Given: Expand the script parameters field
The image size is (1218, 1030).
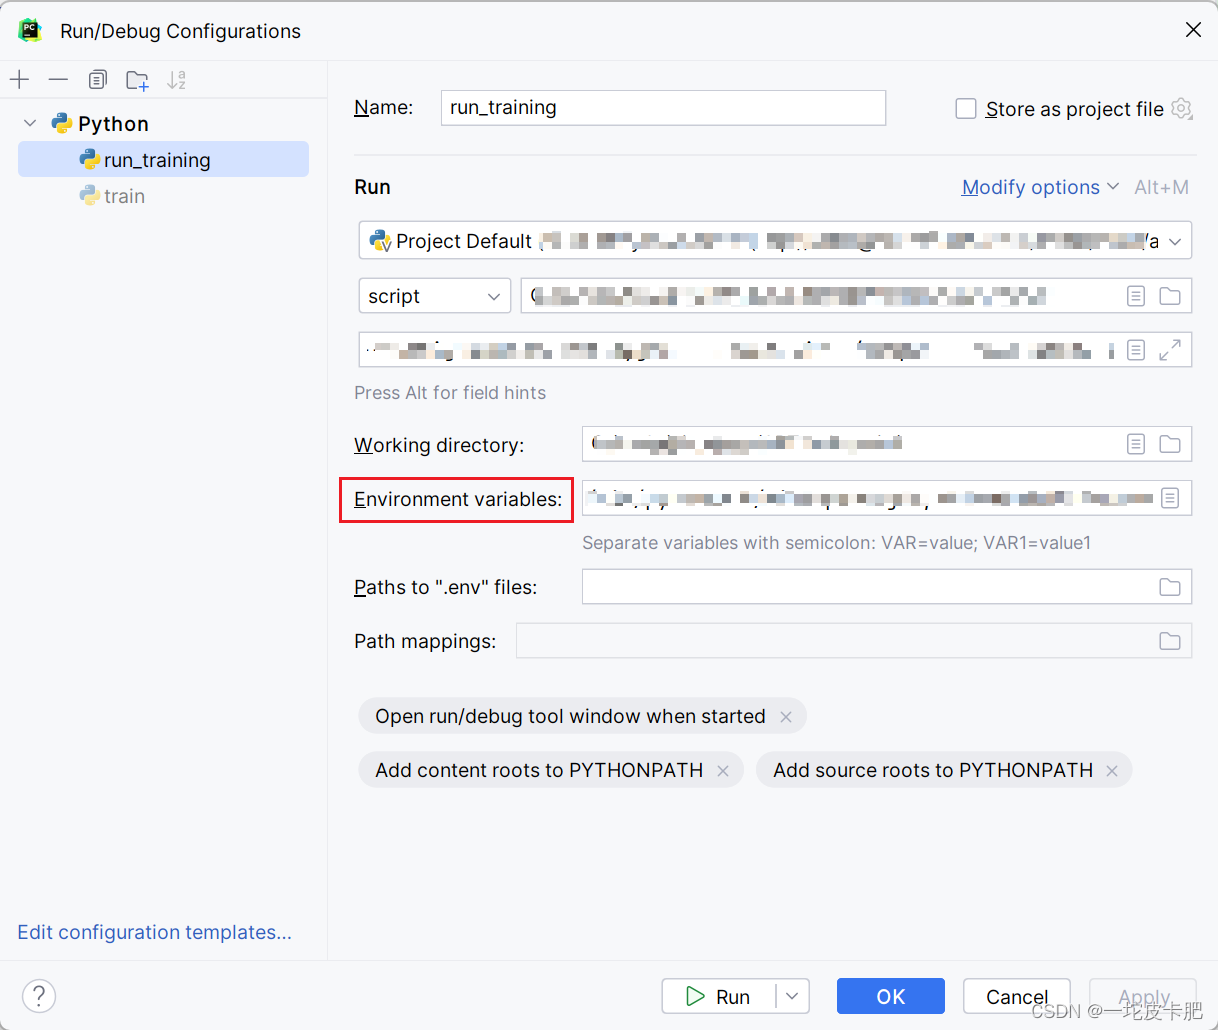Looking at the screenshot, I should tap(1170, 349).
